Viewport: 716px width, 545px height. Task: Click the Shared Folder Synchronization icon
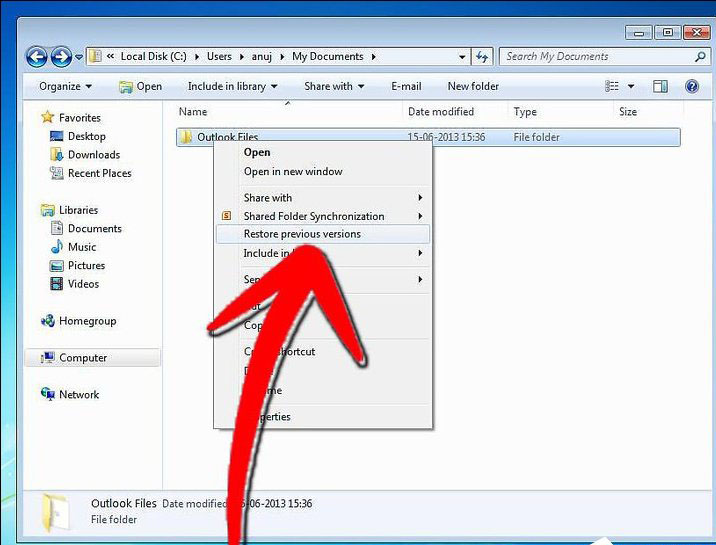click(226, 216)
